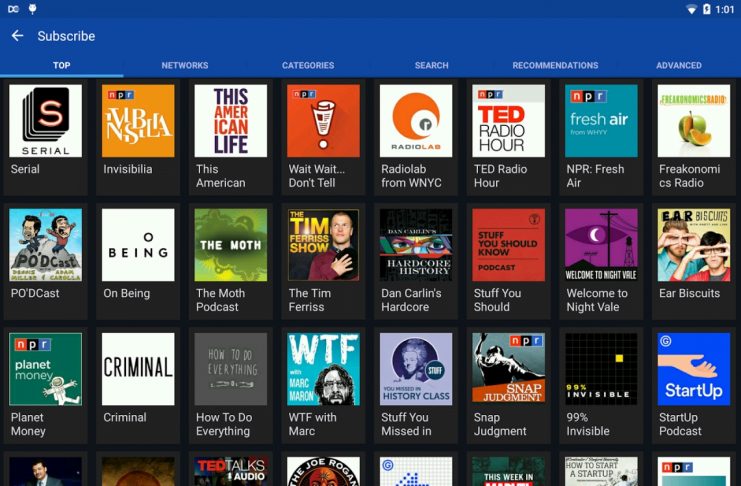
Task: Open Stuff You Missed in History Class art
Action: tap(416, 369)
